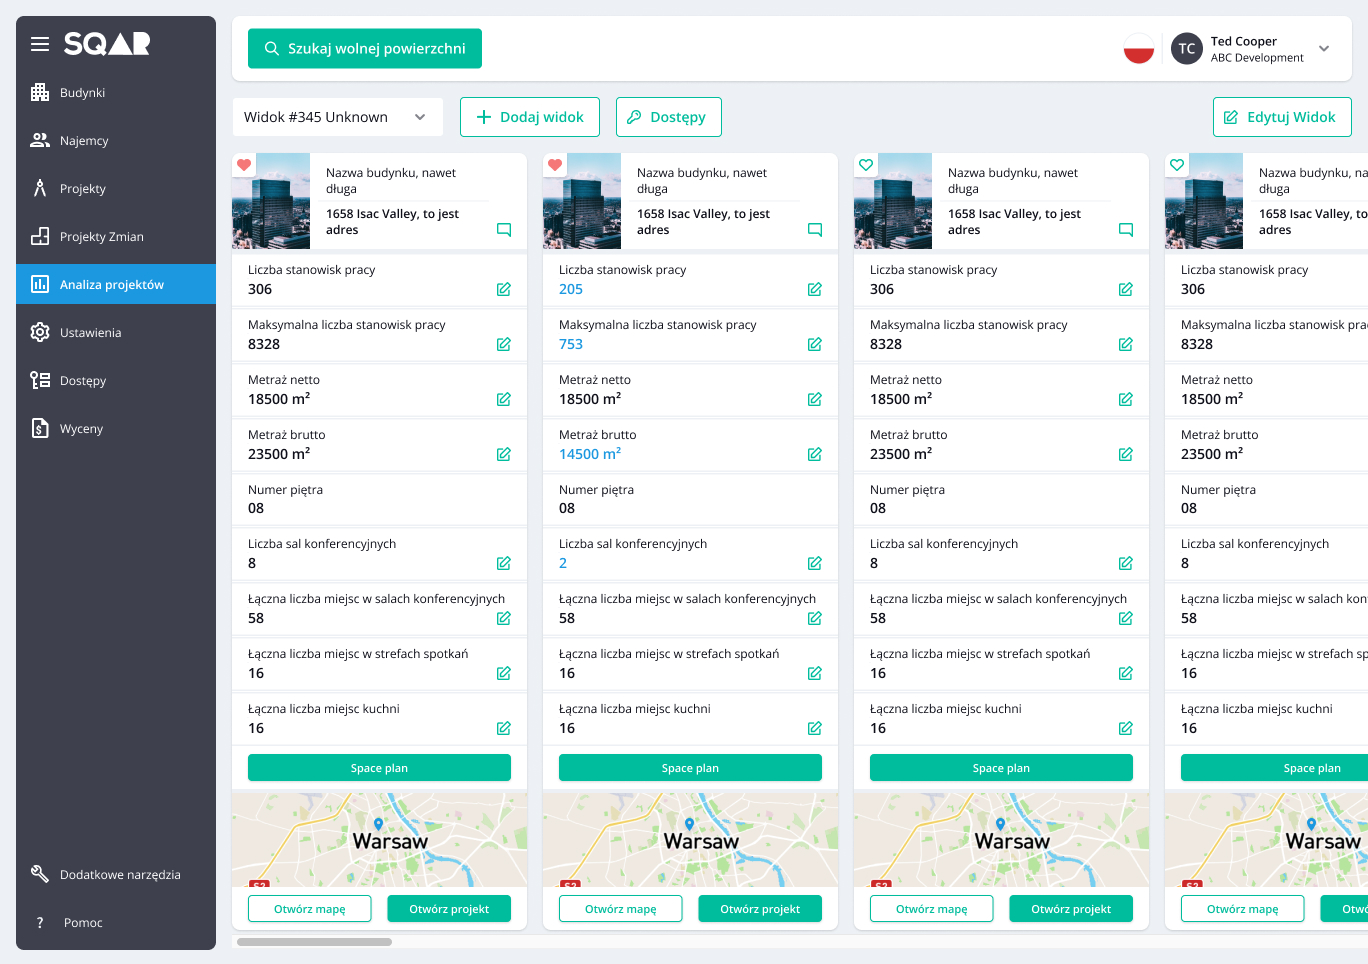Open Dodatkowe narzędzia in sidebar
This screenshot has height=964, width=1368.
pyautogui.click(x=120, y=874)
